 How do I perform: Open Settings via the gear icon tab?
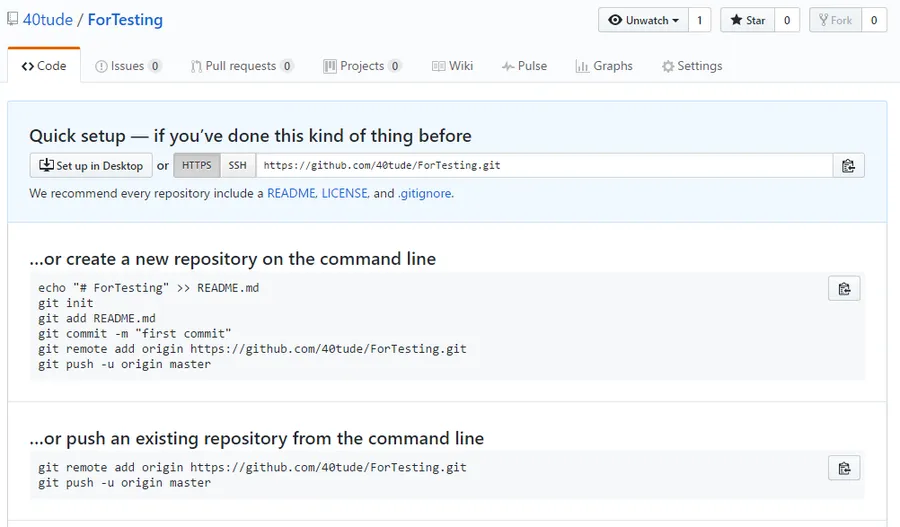[x=692, y=66]
